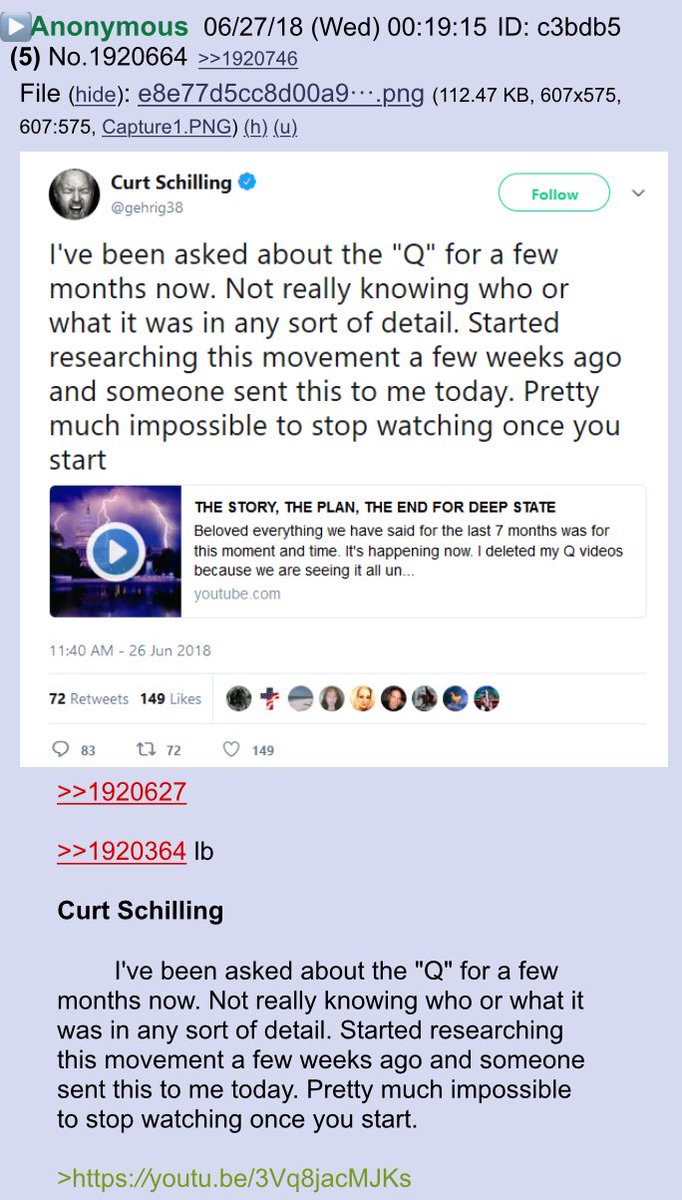This screenshot has width=682, height=1200.
Task: Follow Curt Schilling with the Follow button
Action: pos(554,195)
